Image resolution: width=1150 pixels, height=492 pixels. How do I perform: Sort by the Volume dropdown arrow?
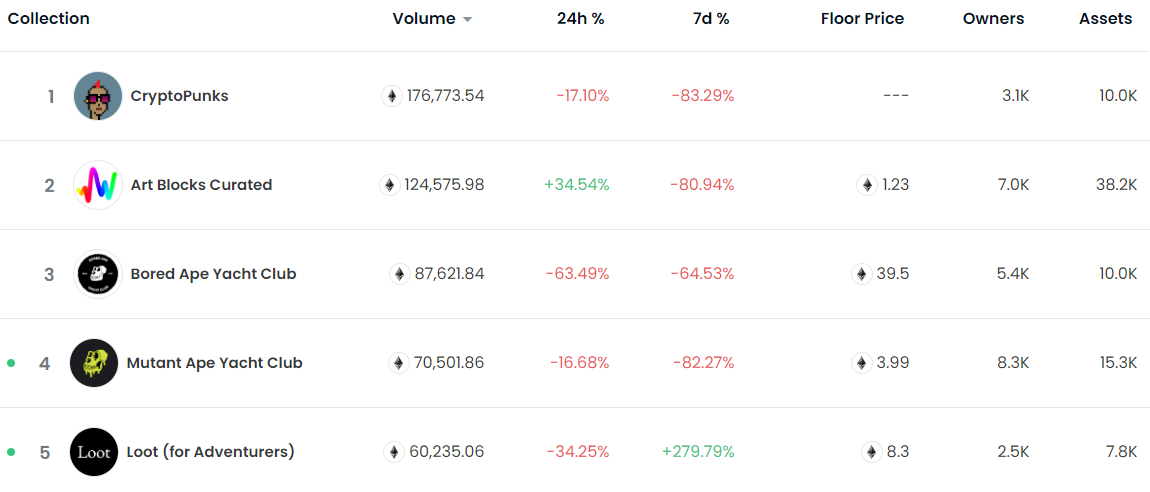pos(467,20)
